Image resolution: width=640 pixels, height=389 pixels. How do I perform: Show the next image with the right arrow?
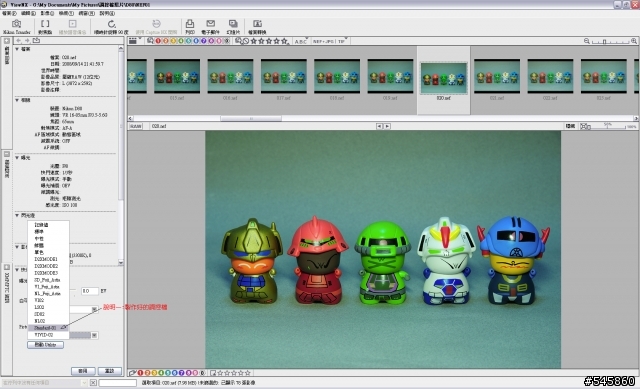point(387,126)
